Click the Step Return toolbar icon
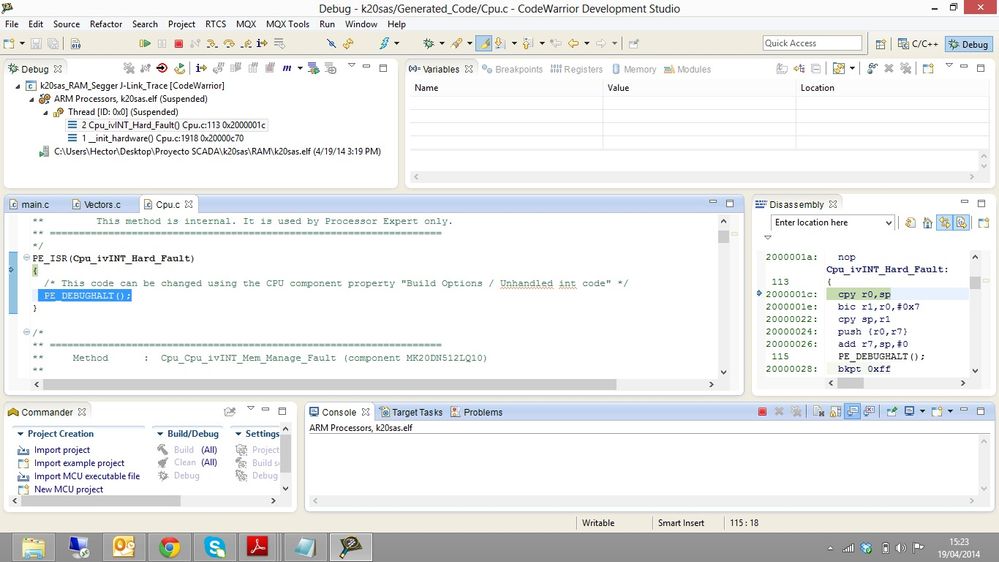999x562 pixels. pos(246,43)
